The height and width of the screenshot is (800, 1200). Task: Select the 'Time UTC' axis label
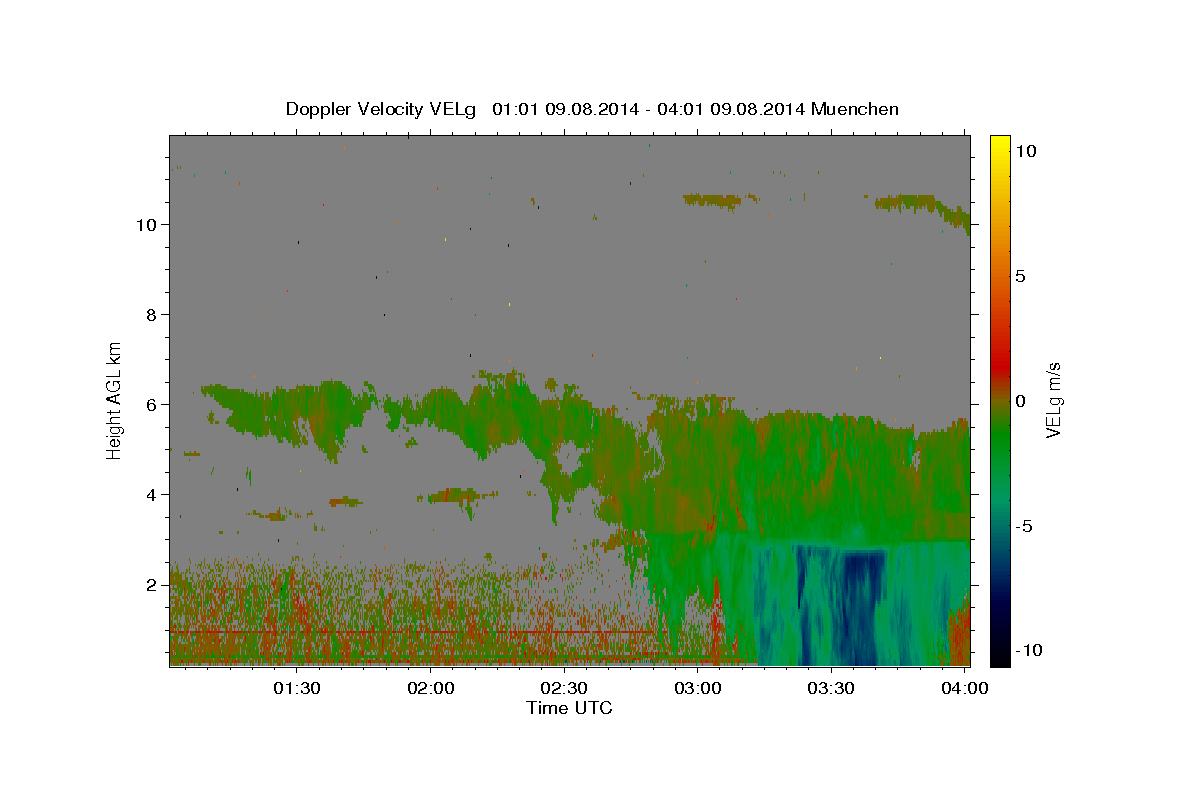click(x=569, y=708)
